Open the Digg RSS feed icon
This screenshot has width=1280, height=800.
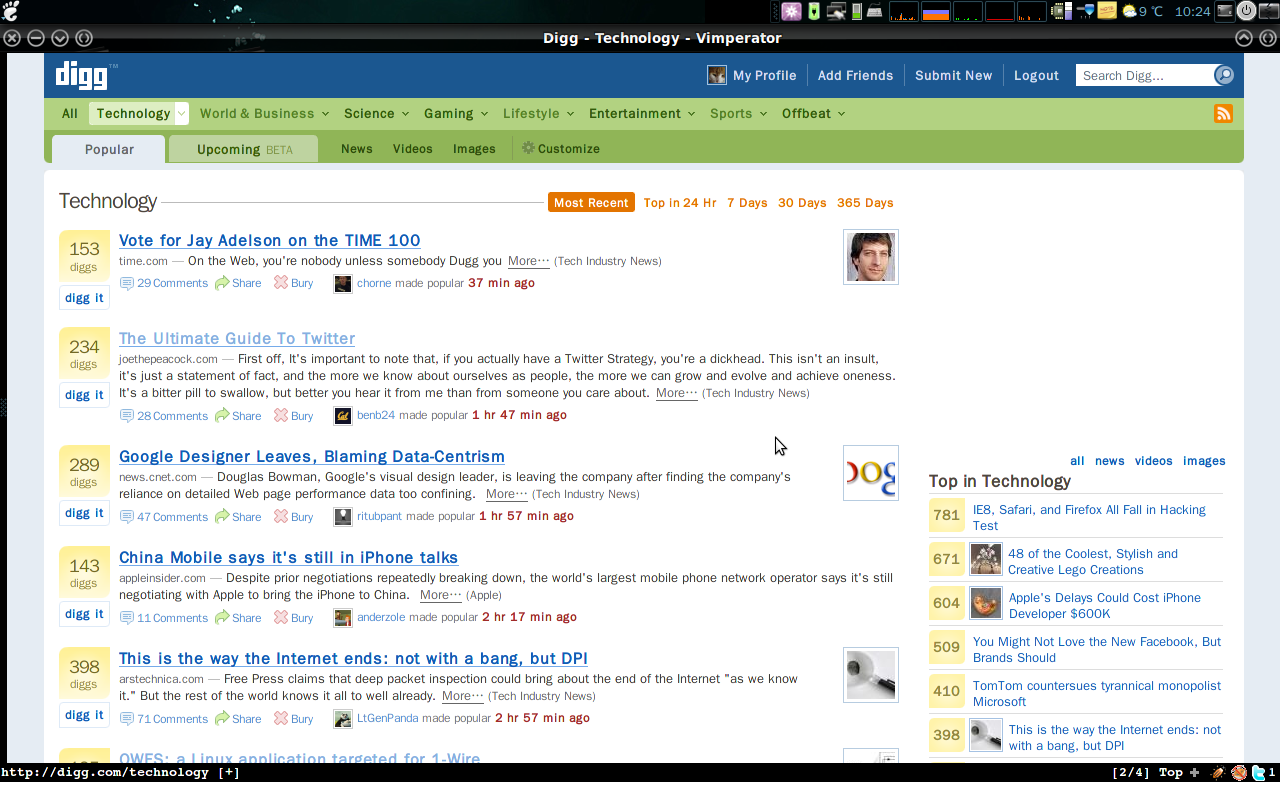pos(1223,114)
